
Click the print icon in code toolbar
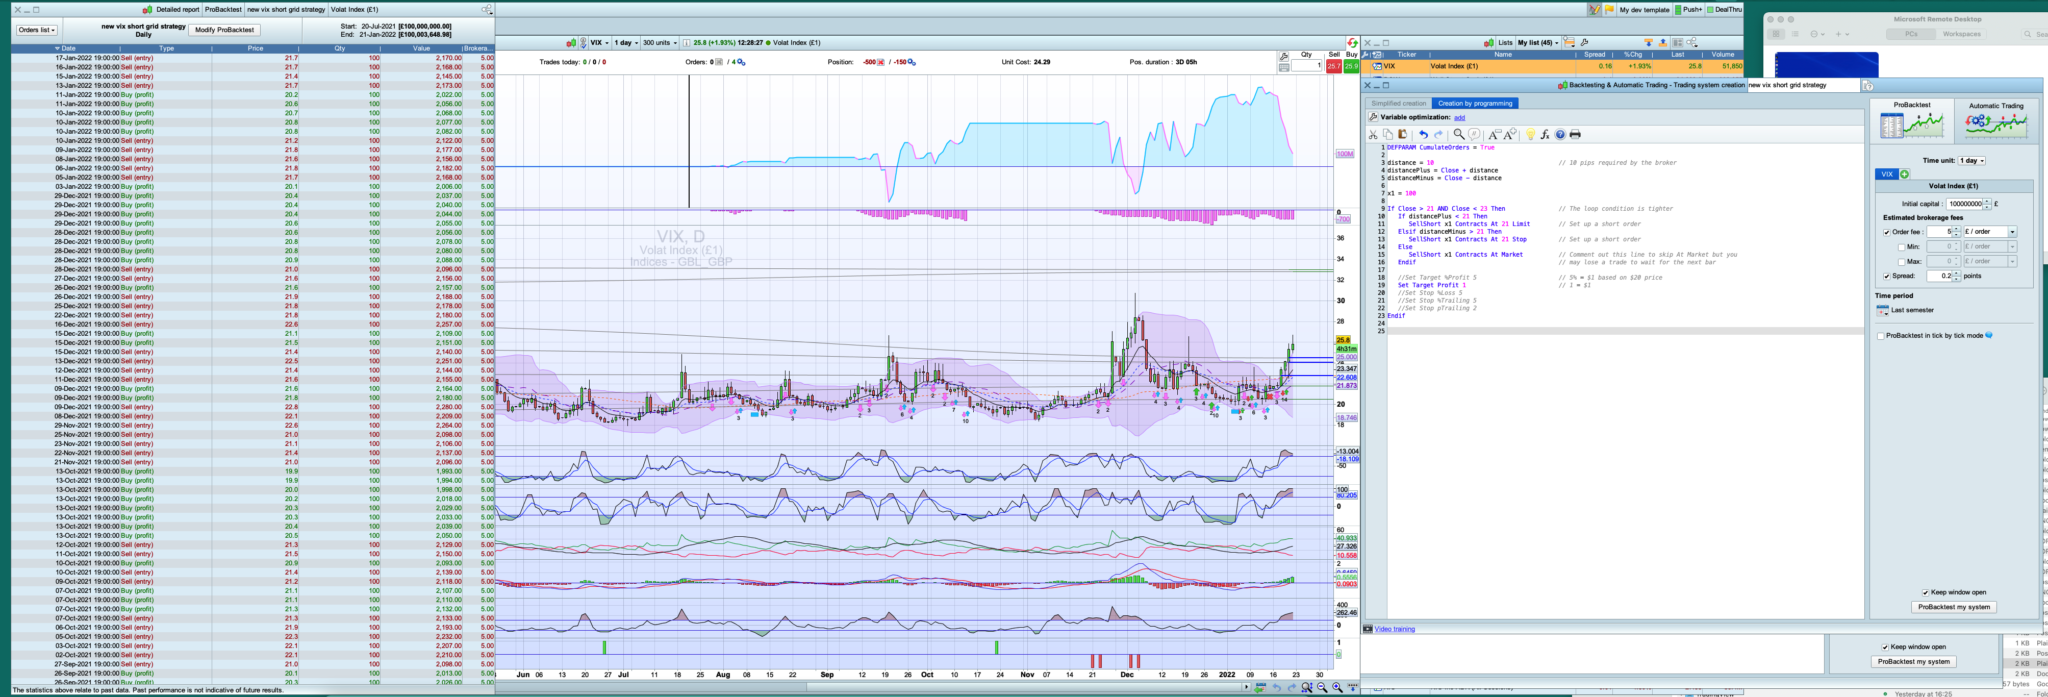(1575, 134)
